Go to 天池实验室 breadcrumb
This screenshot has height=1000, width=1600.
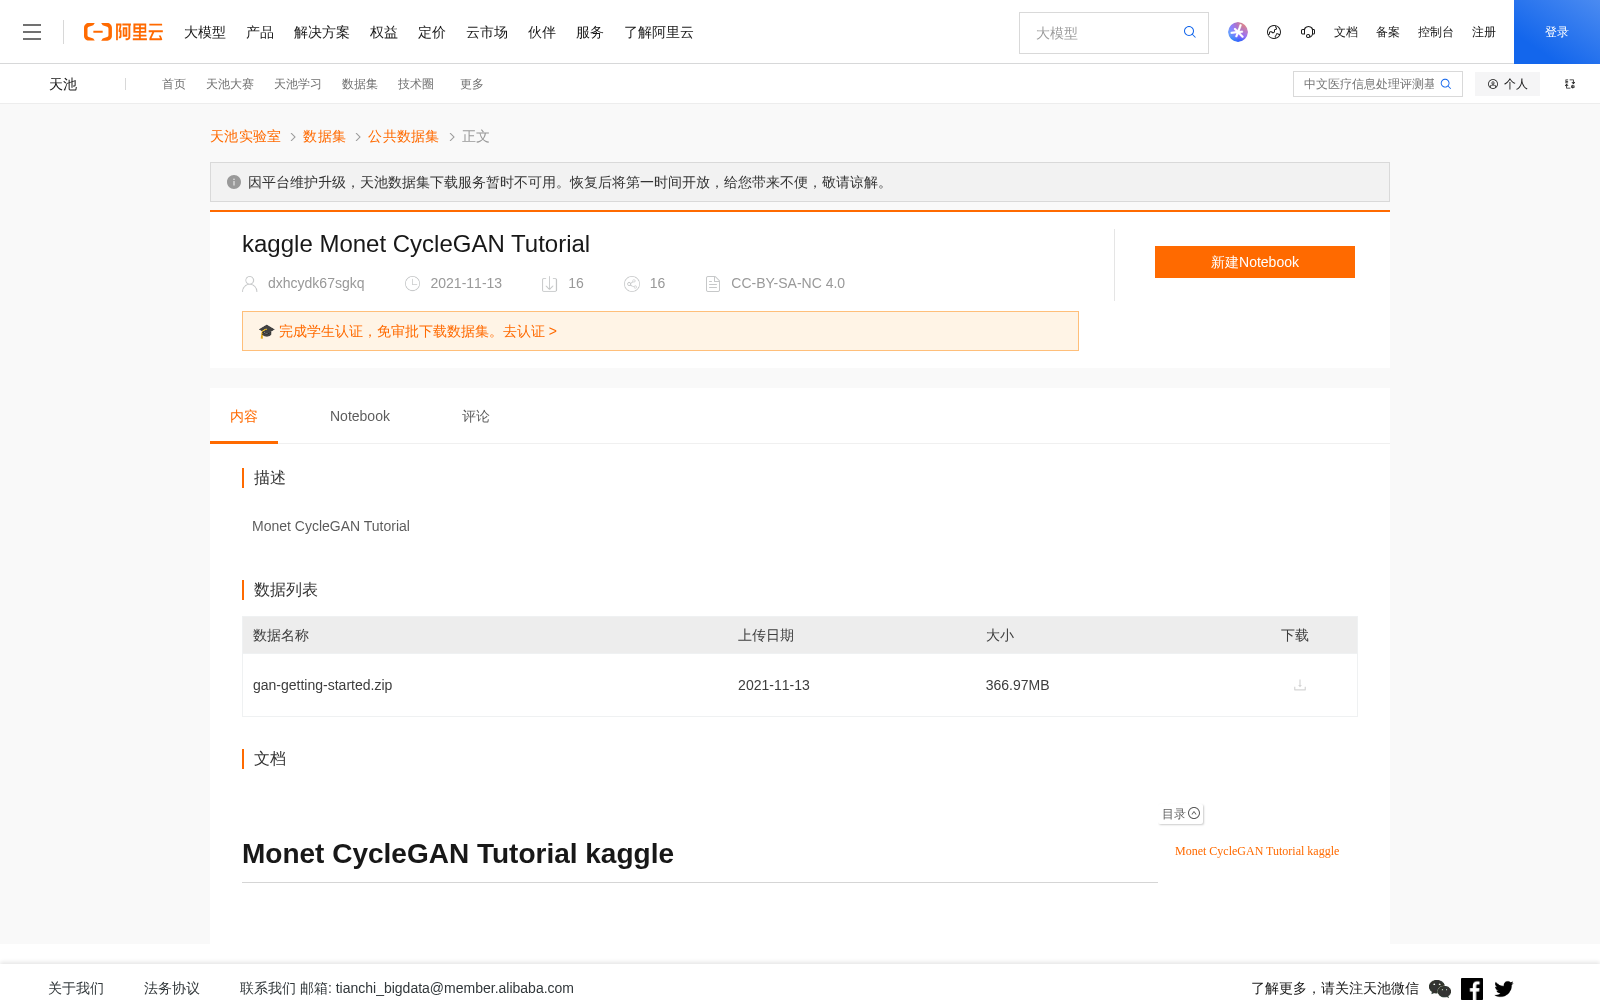click(x=245, y=136)
